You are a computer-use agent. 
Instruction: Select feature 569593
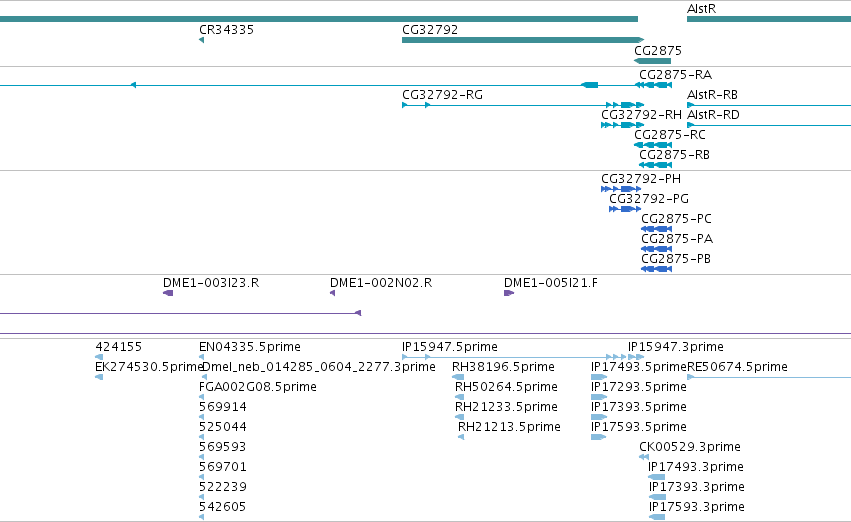click(x=223, y=447)
